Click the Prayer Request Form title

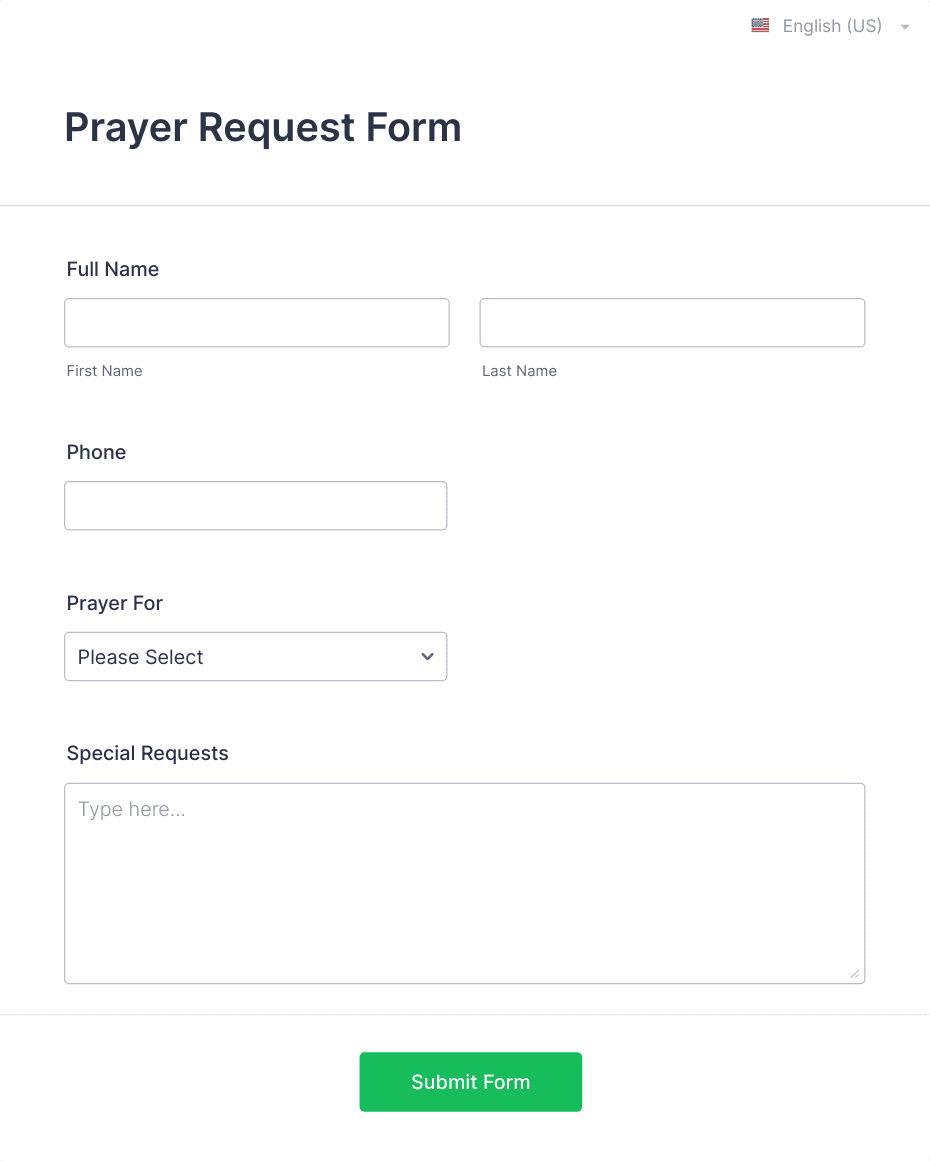(263, 127)
